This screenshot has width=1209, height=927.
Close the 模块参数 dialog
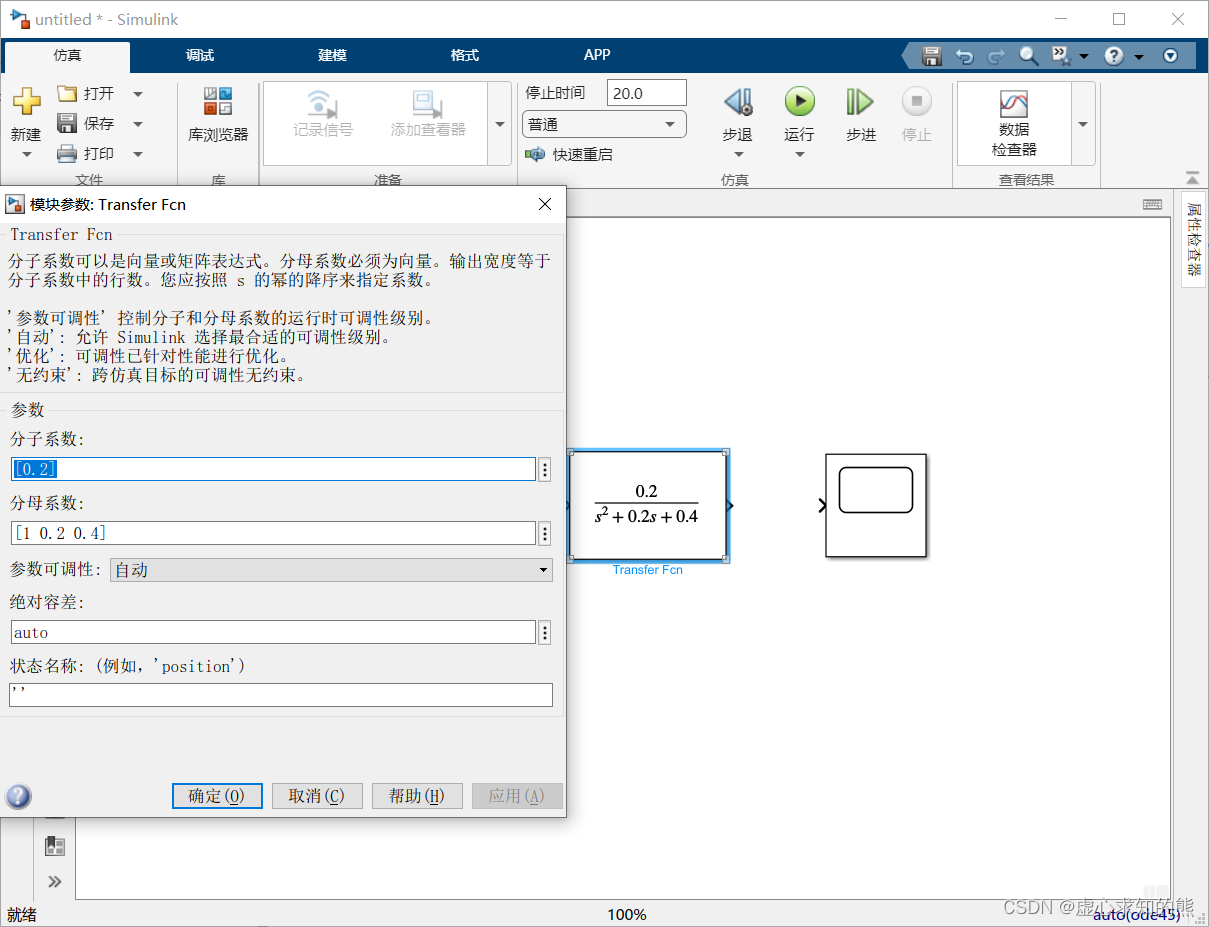545,204
